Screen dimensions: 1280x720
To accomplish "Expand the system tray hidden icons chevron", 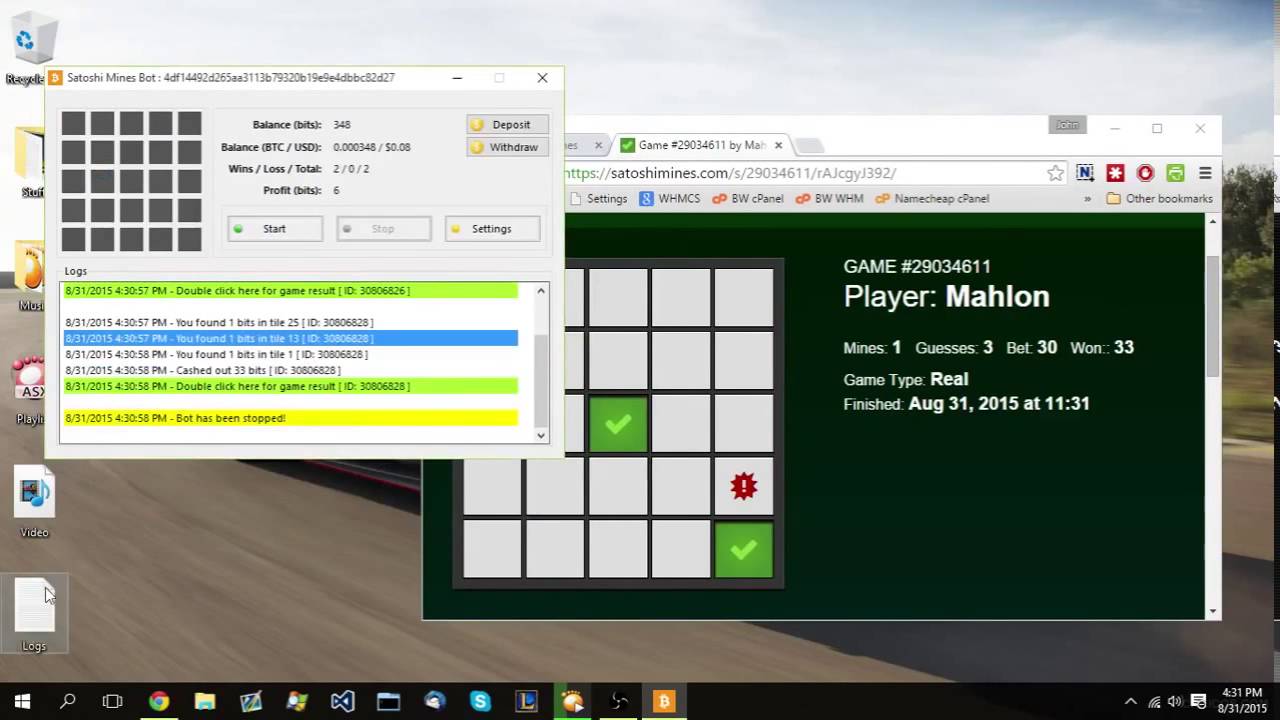I will coord(1131,702).
